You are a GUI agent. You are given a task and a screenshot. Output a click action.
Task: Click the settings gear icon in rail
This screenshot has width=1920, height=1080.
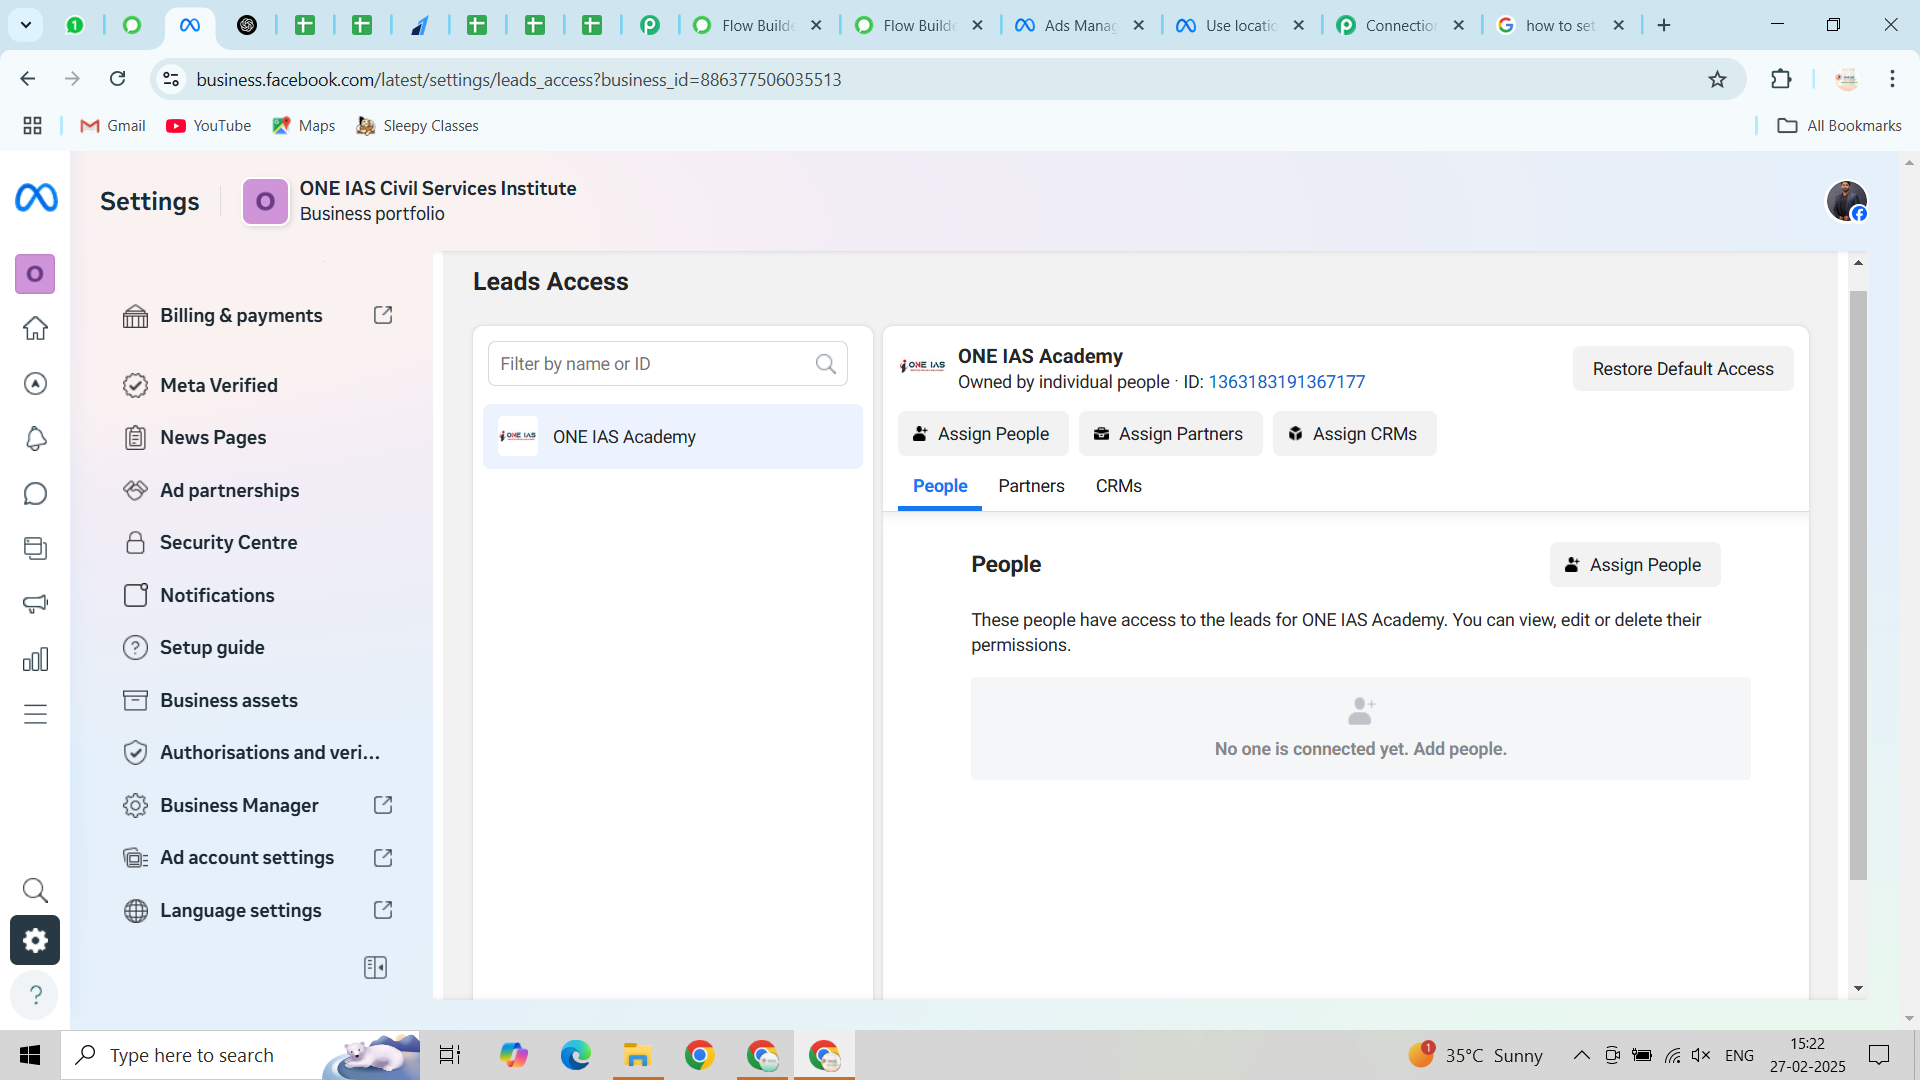(35, 940)
